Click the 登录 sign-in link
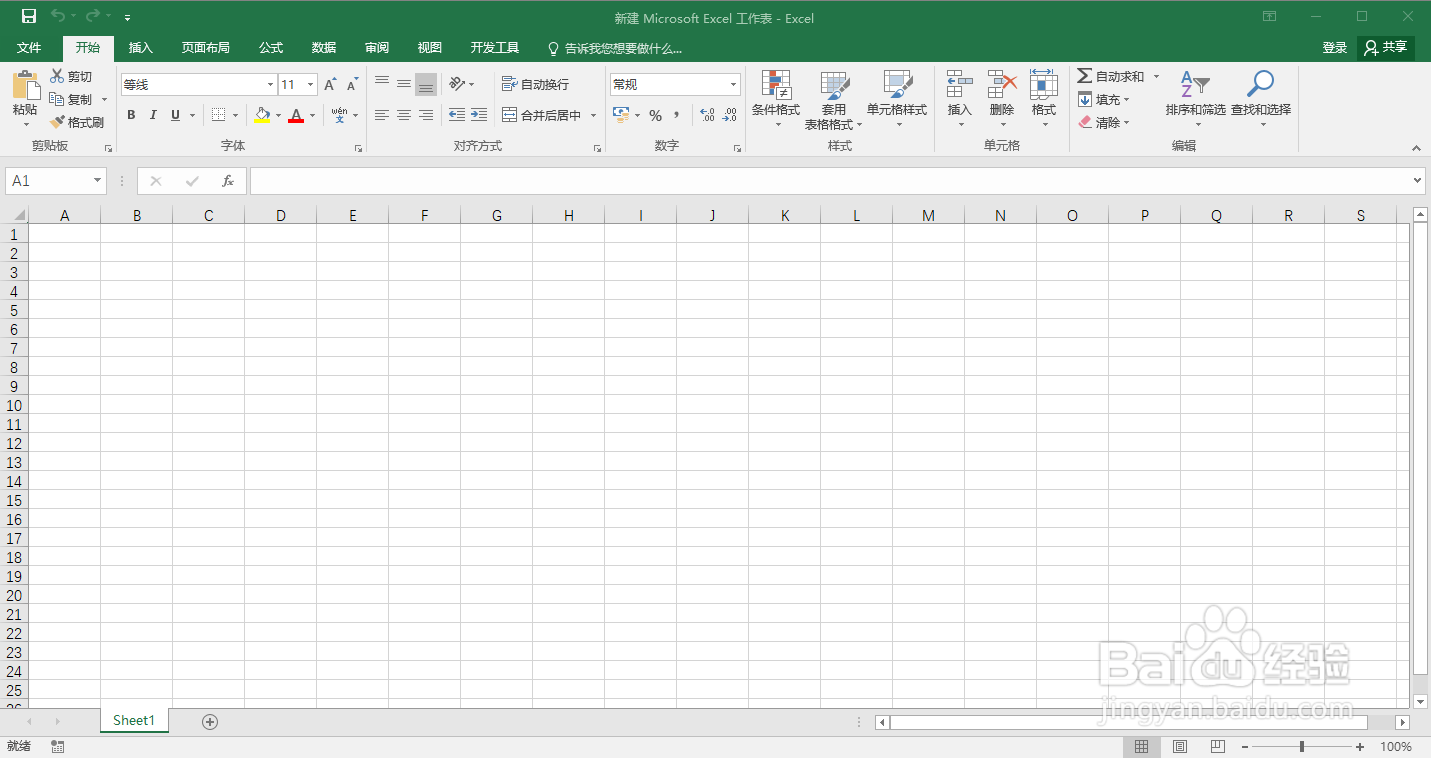This screenshot has height=758, width=1431. coord(1335,47)
